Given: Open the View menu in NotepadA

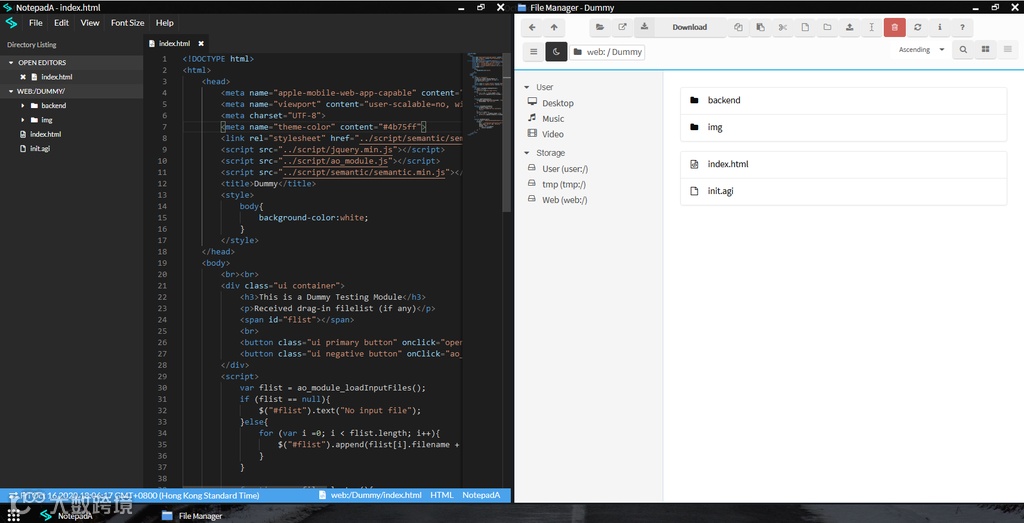Looking at the screenshot, I should pos(89,23).
